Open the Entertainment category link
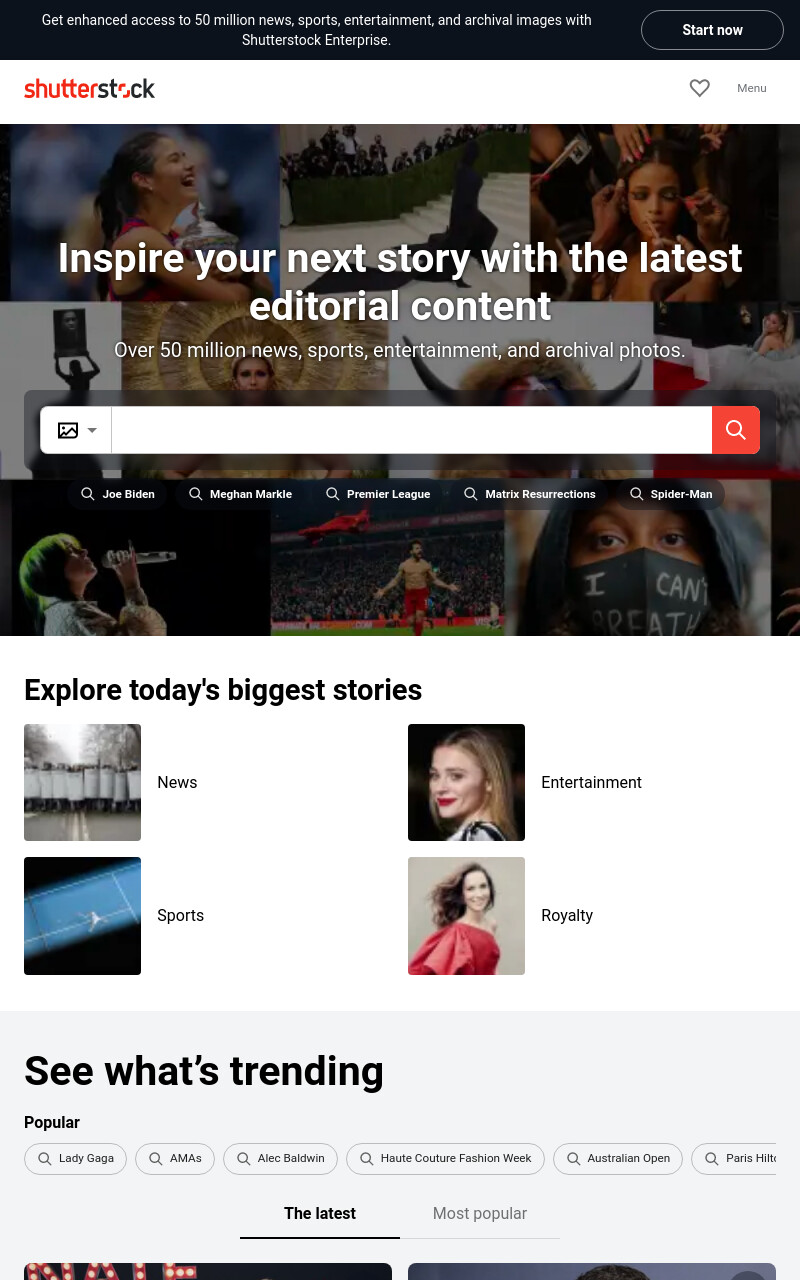 [591, 782]
